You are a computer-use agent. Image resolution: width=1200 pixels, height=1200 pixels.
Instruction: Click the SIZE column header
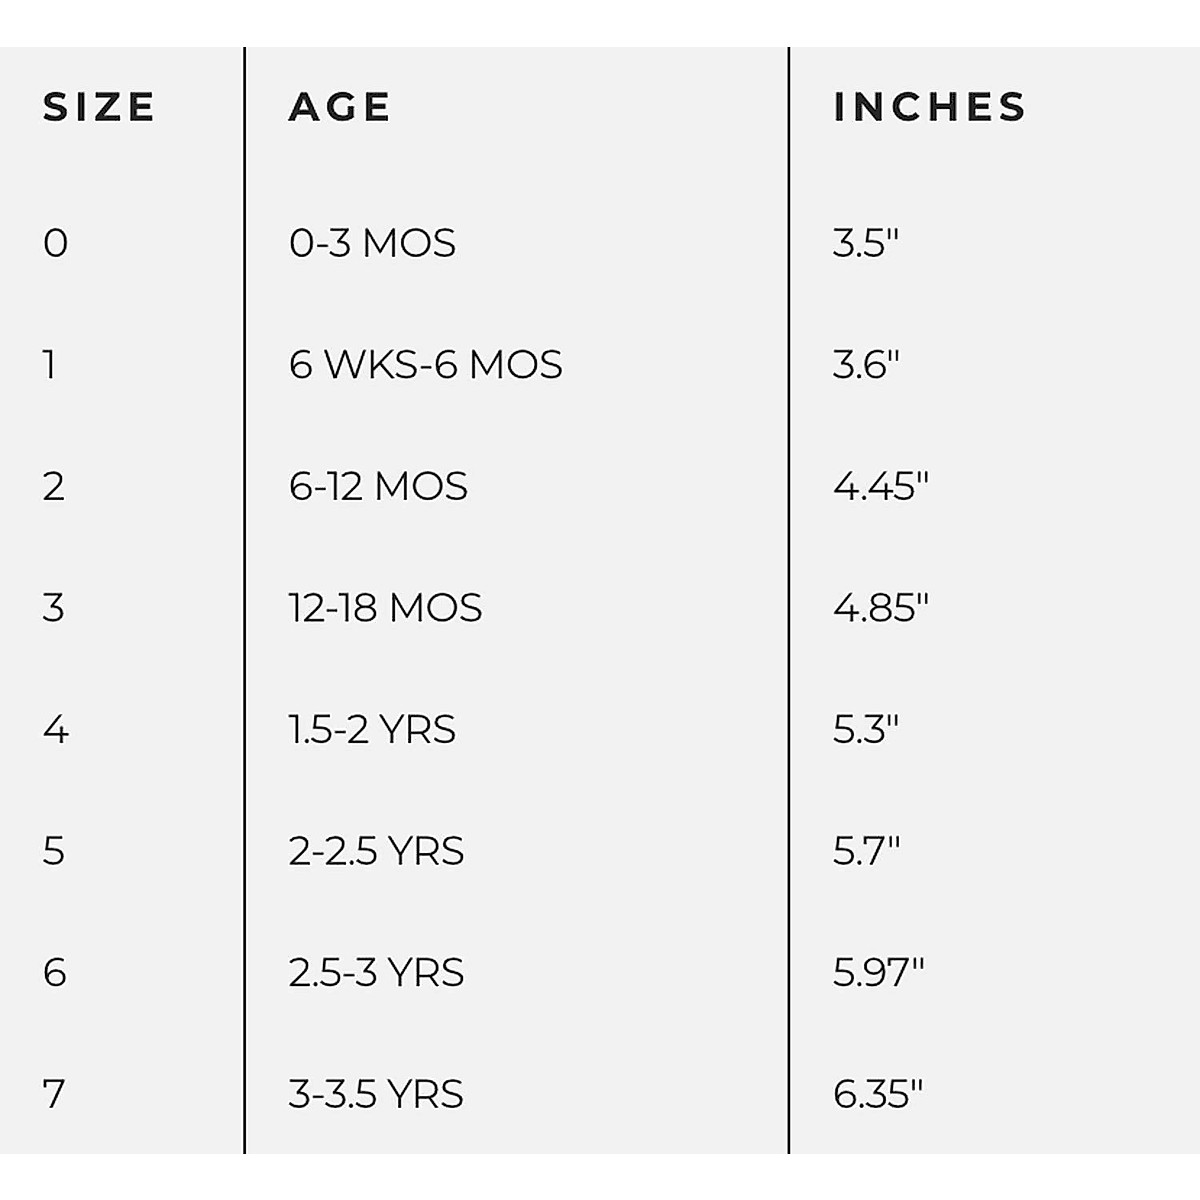[99, 107]
